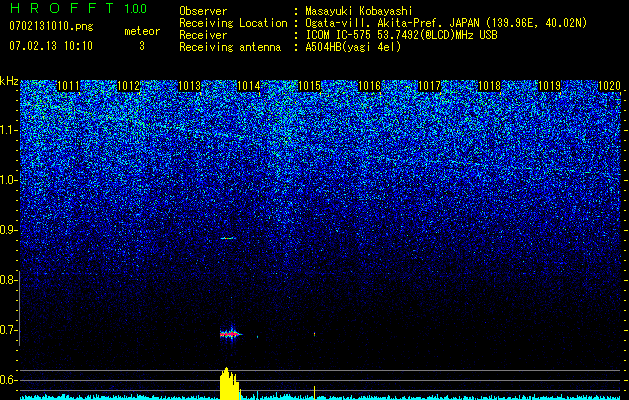Image resolution: width=629 pixels, height=400 pixels.
Task: Click the small yellow spike below 1015
Action: (314, 392)
